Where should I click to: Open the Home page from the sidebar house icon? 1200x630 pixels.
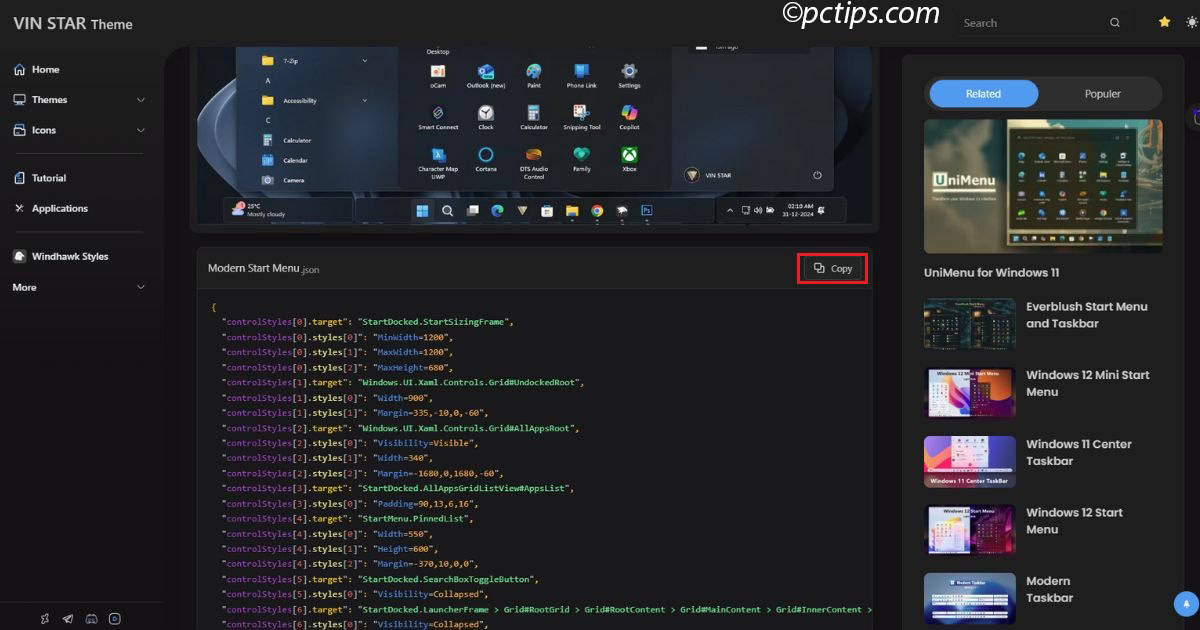pos(19,70)
